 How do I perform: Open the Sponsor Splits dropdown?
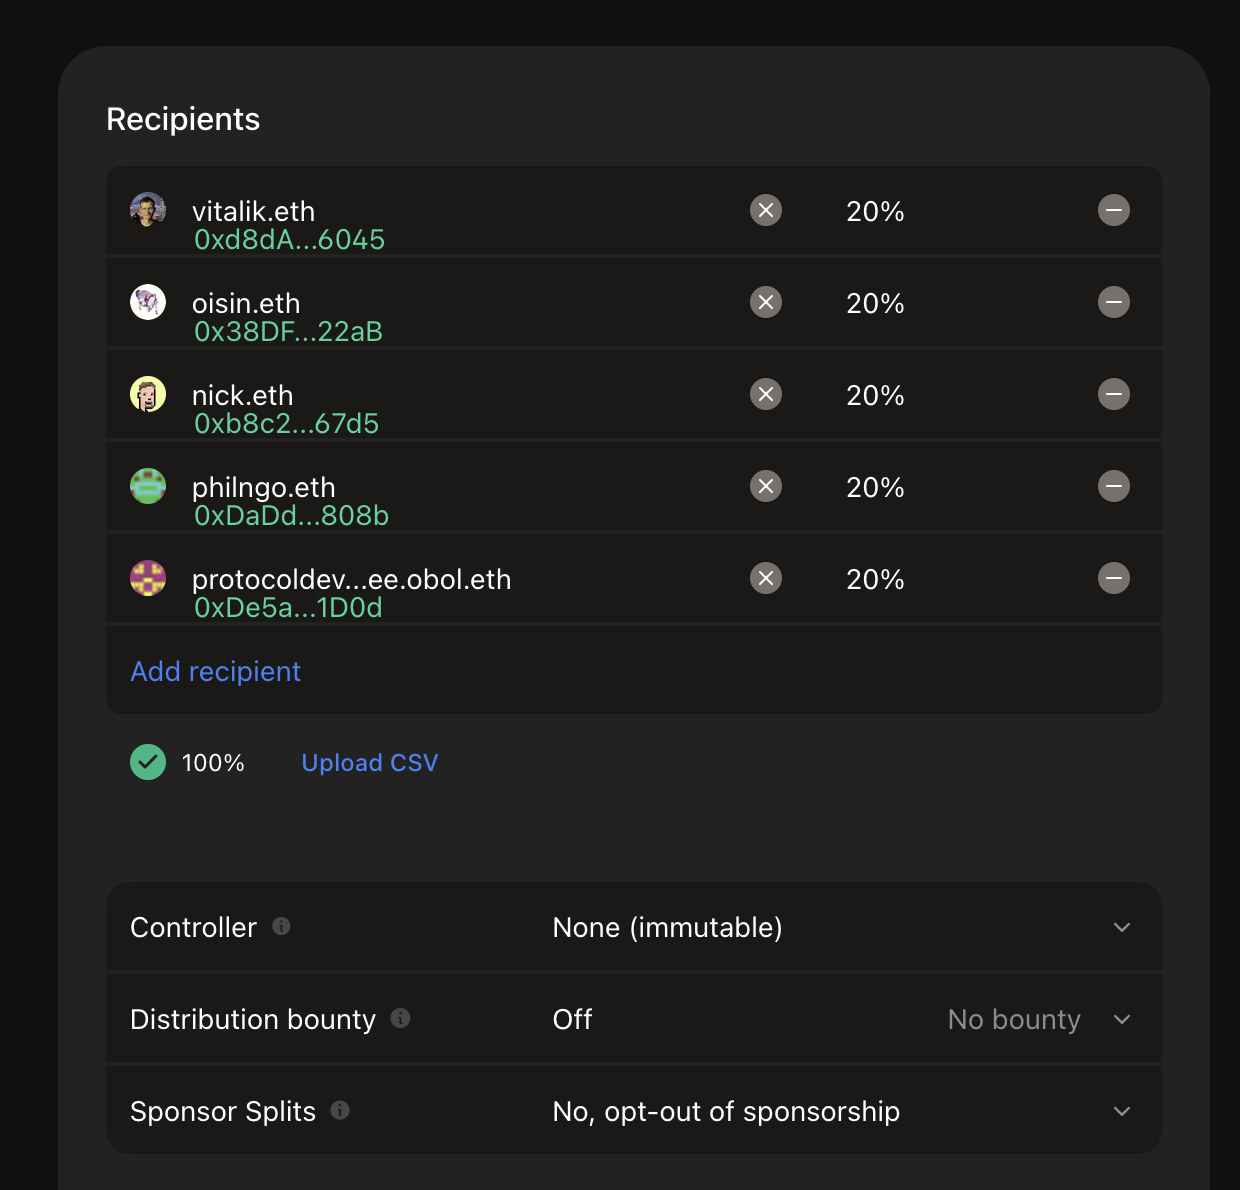pos(1122,1111)
